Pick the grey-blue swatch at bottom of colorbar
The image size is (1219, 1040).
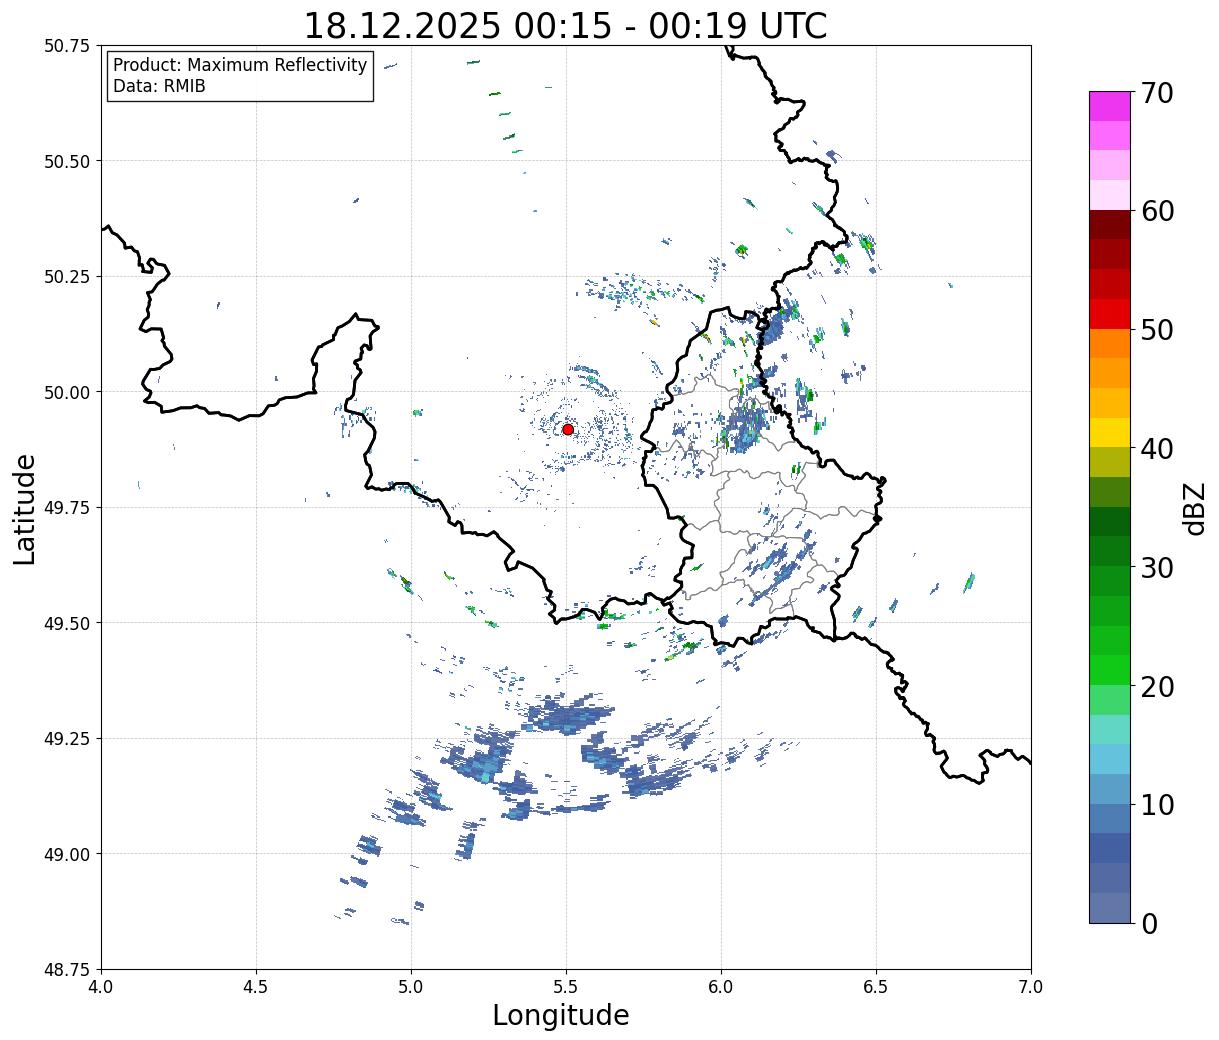(x=1110, y=907)
